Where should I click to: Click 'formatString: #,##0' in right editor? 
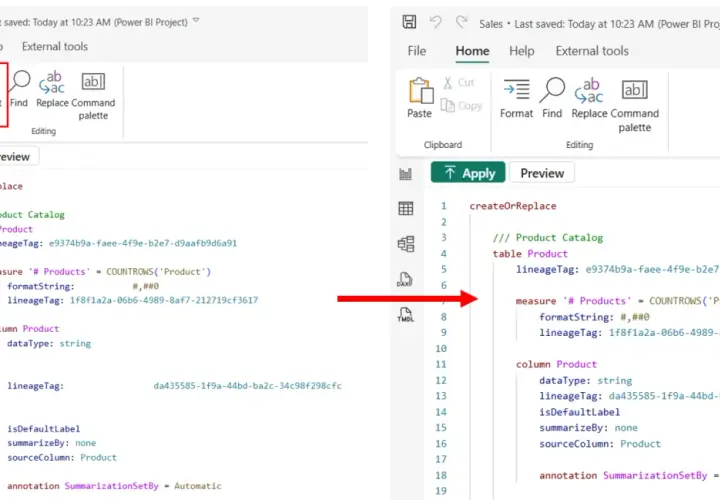tap(594, 317)
